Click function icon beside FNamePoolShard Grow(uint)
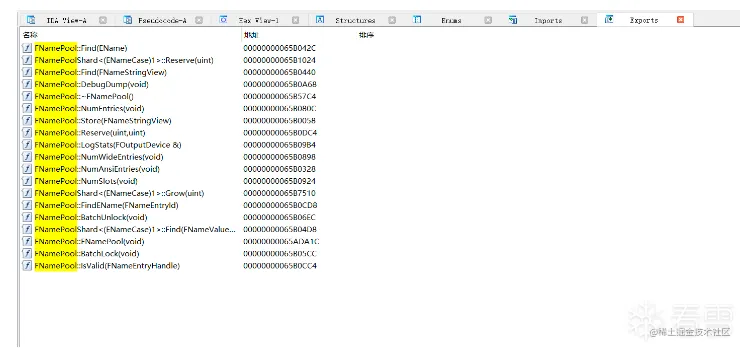Image resolution: width=753 pixels, height=362 pixels. 27,193
